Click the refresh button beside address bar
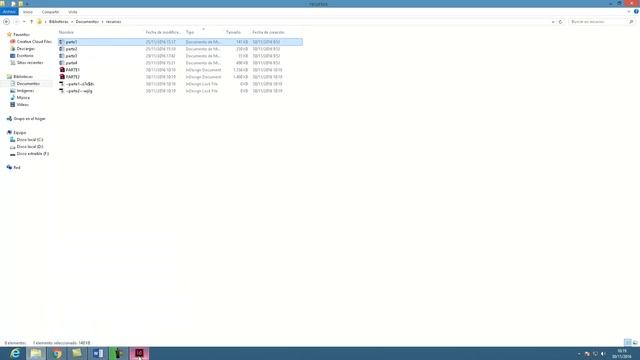 (560, 22)
